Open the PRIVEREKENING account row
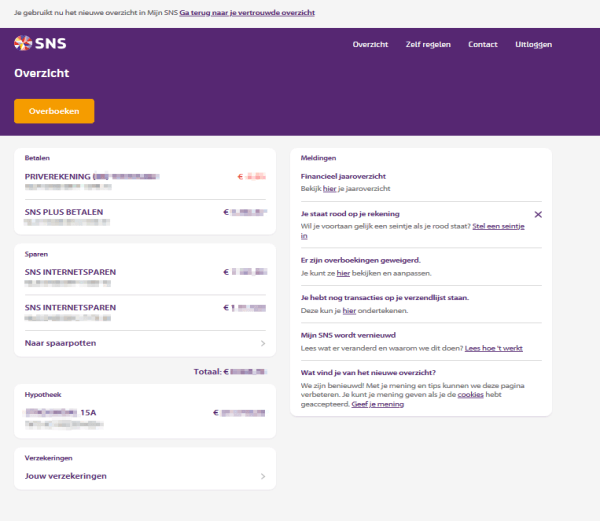The width and height of the screenshot is (600, 521). click(x=145, y=181)
